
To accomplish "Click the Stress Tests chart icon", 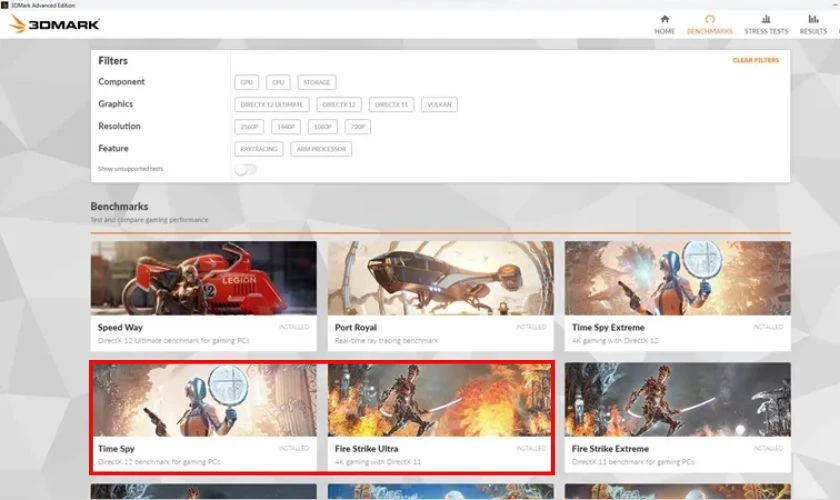I will (766, 19).
